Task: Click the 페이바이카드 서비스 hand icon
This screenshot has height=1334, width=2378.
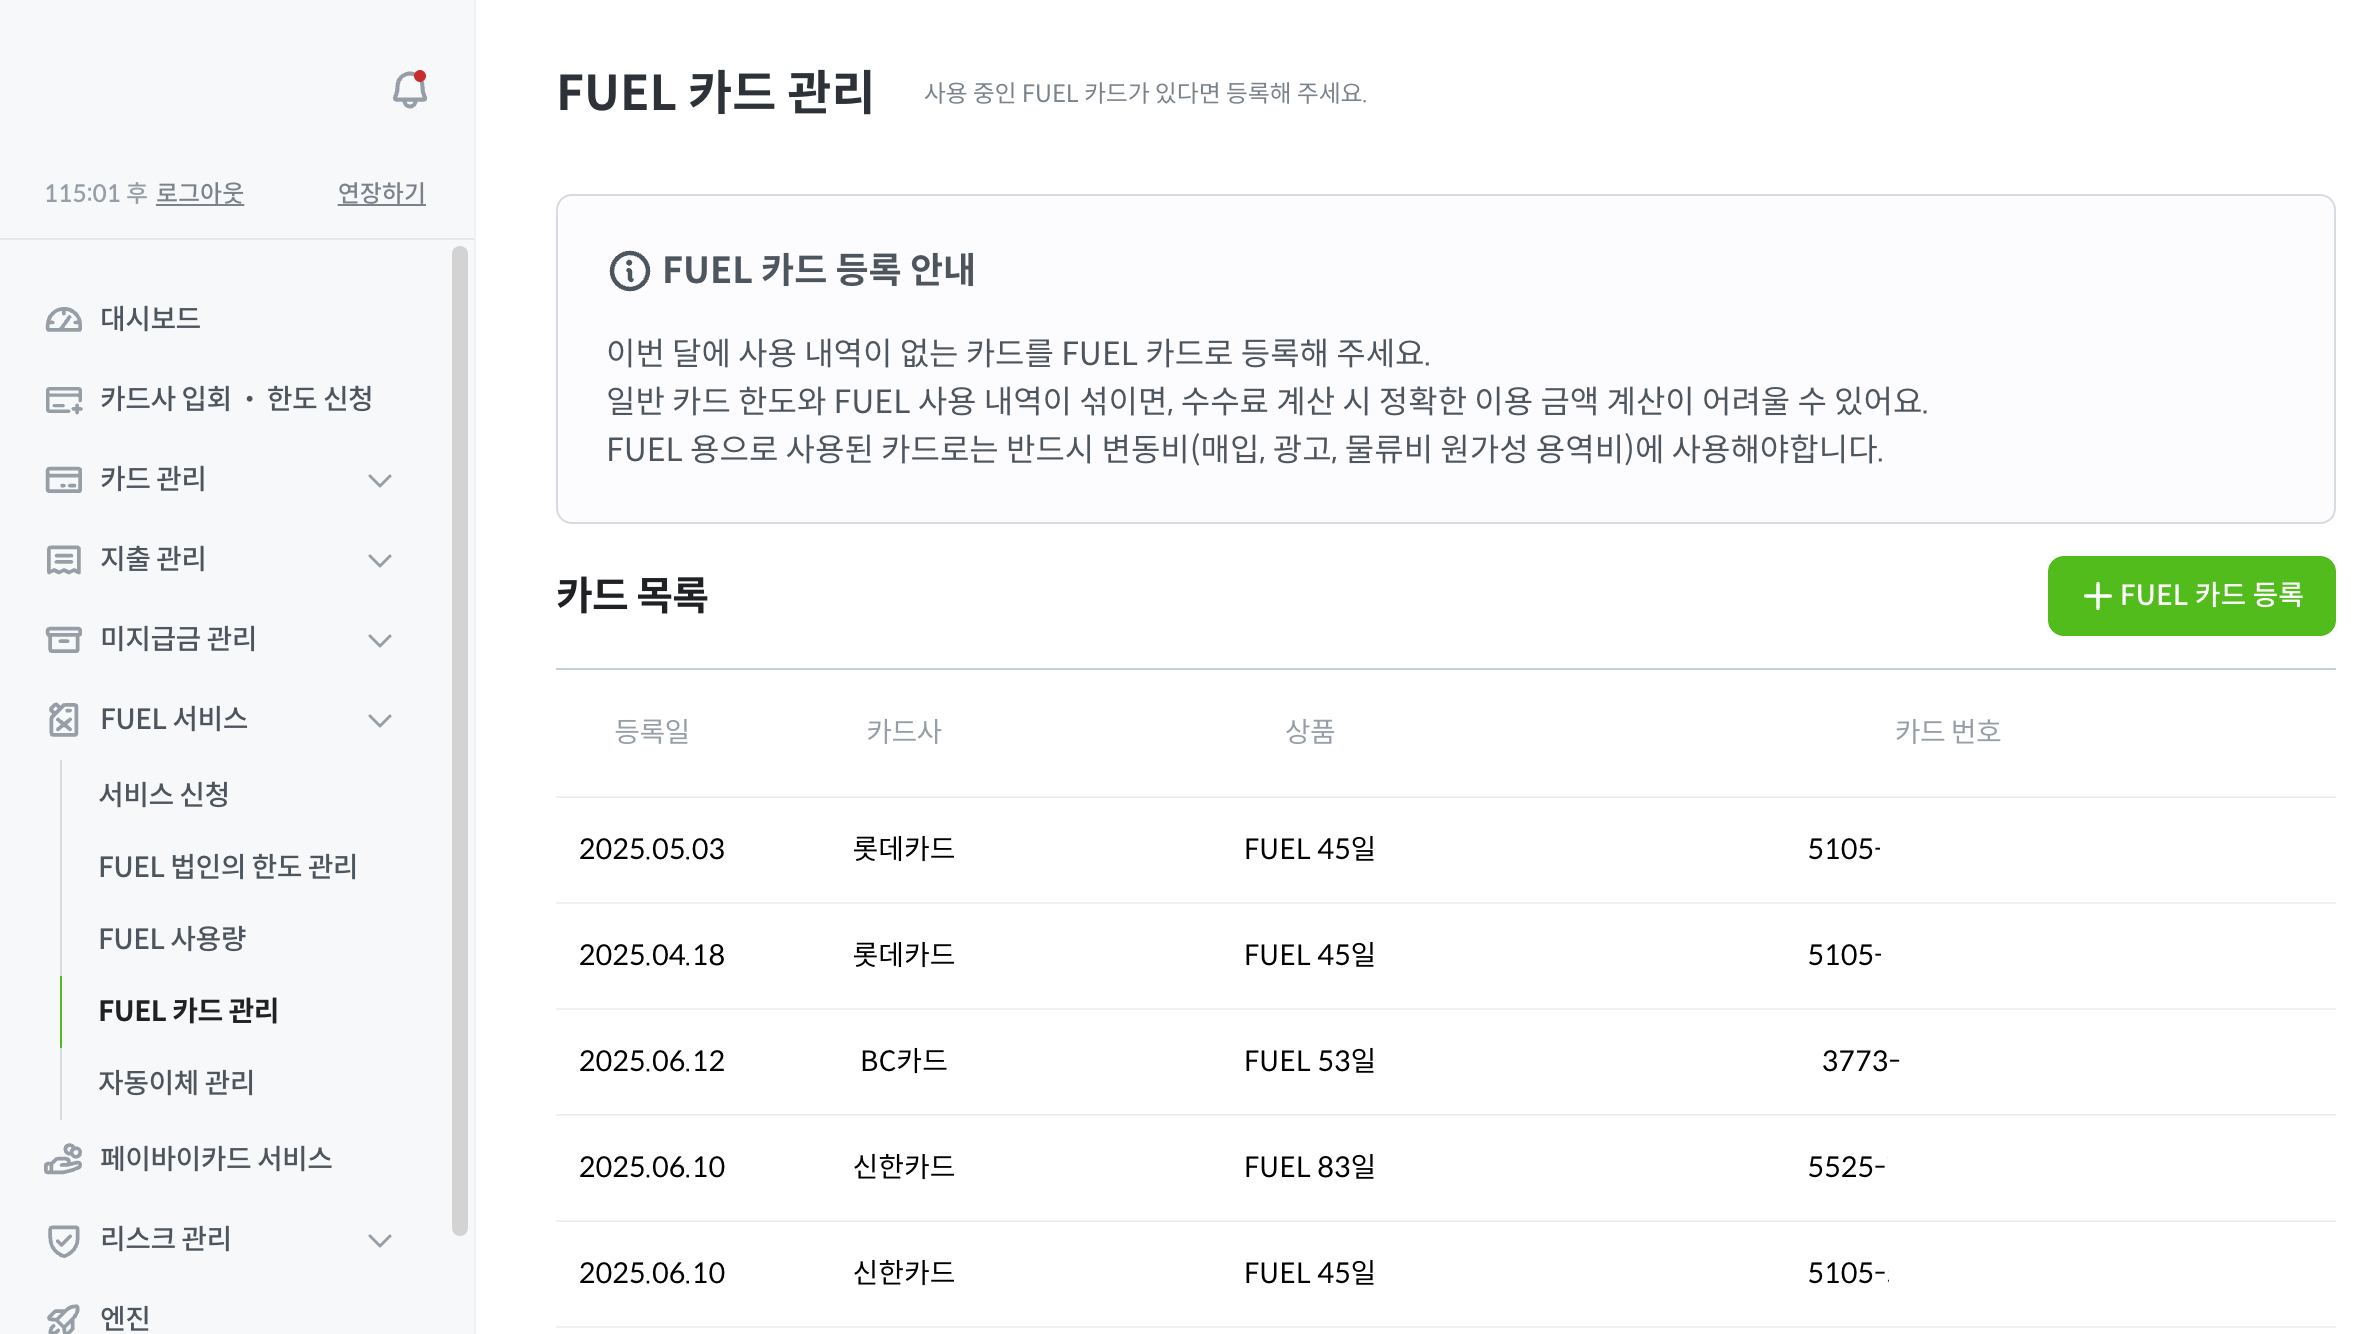Action: click(63, 1160)
